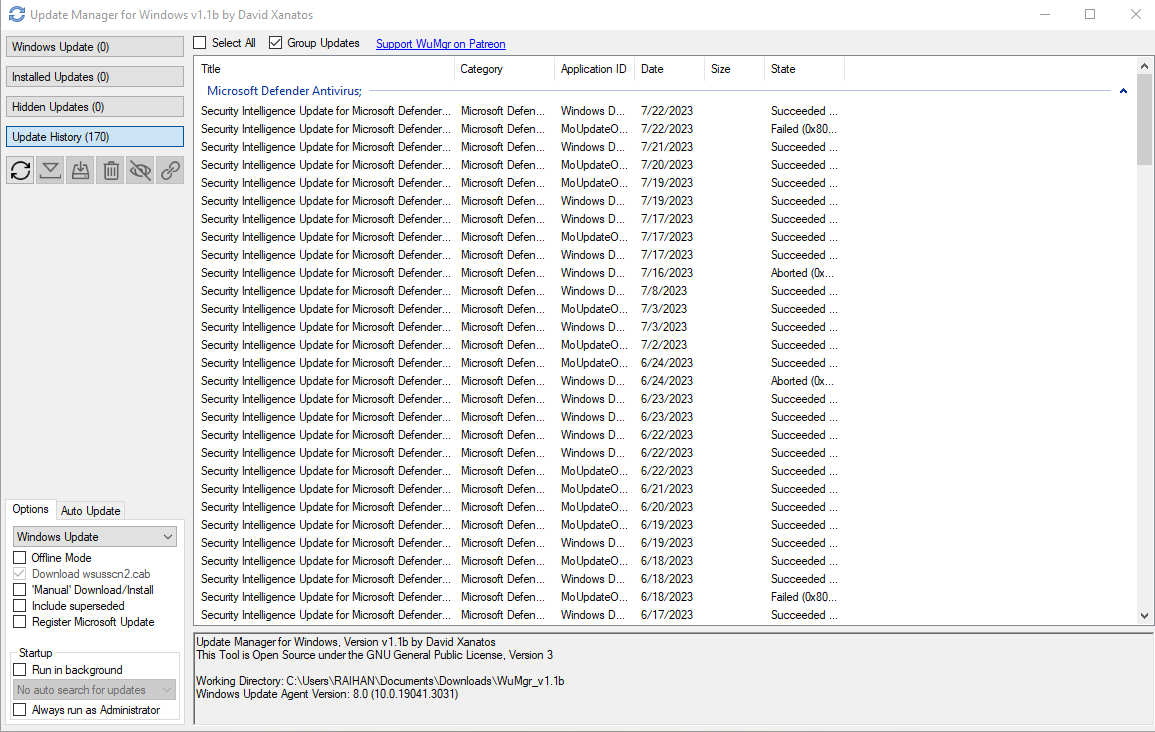Click the Search/refresh updates icon
Image resolution: width=1155 pixels, height=732 pixels.
tap(21, 171)
